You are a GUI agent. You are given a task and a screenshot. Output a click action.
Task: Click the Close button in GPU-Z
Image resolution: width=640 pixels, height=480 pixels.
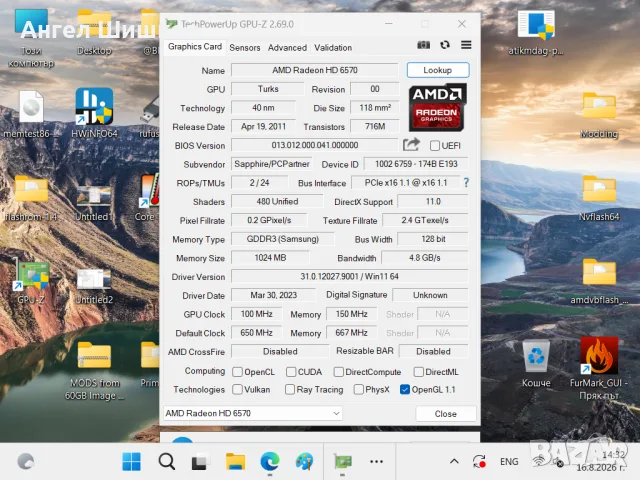point(445,413)
